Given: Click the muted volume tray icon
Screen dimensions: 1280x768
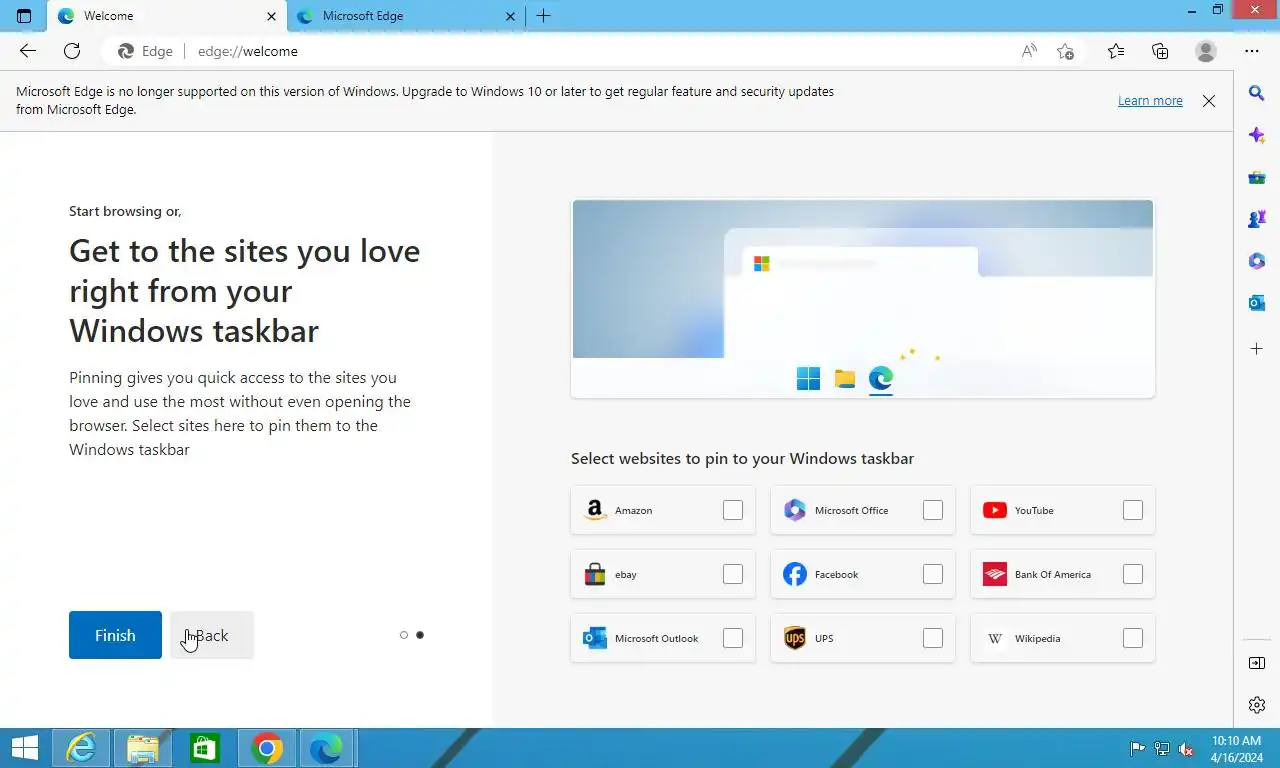Looking at the screenshot, I should (x=1186, y=749).
